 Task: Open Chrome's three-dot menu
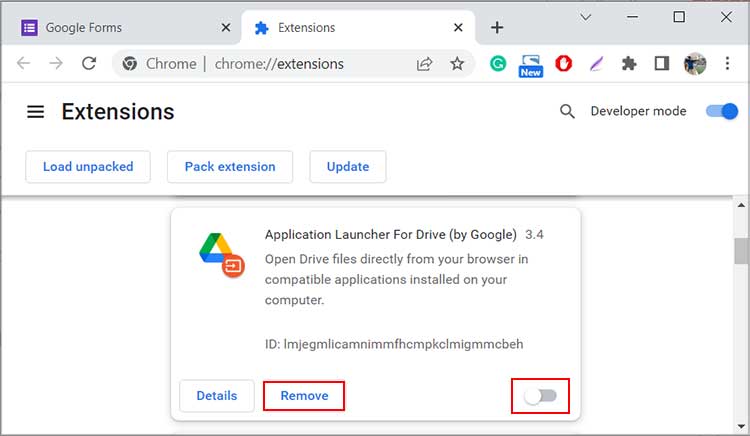tap(727, 63)
